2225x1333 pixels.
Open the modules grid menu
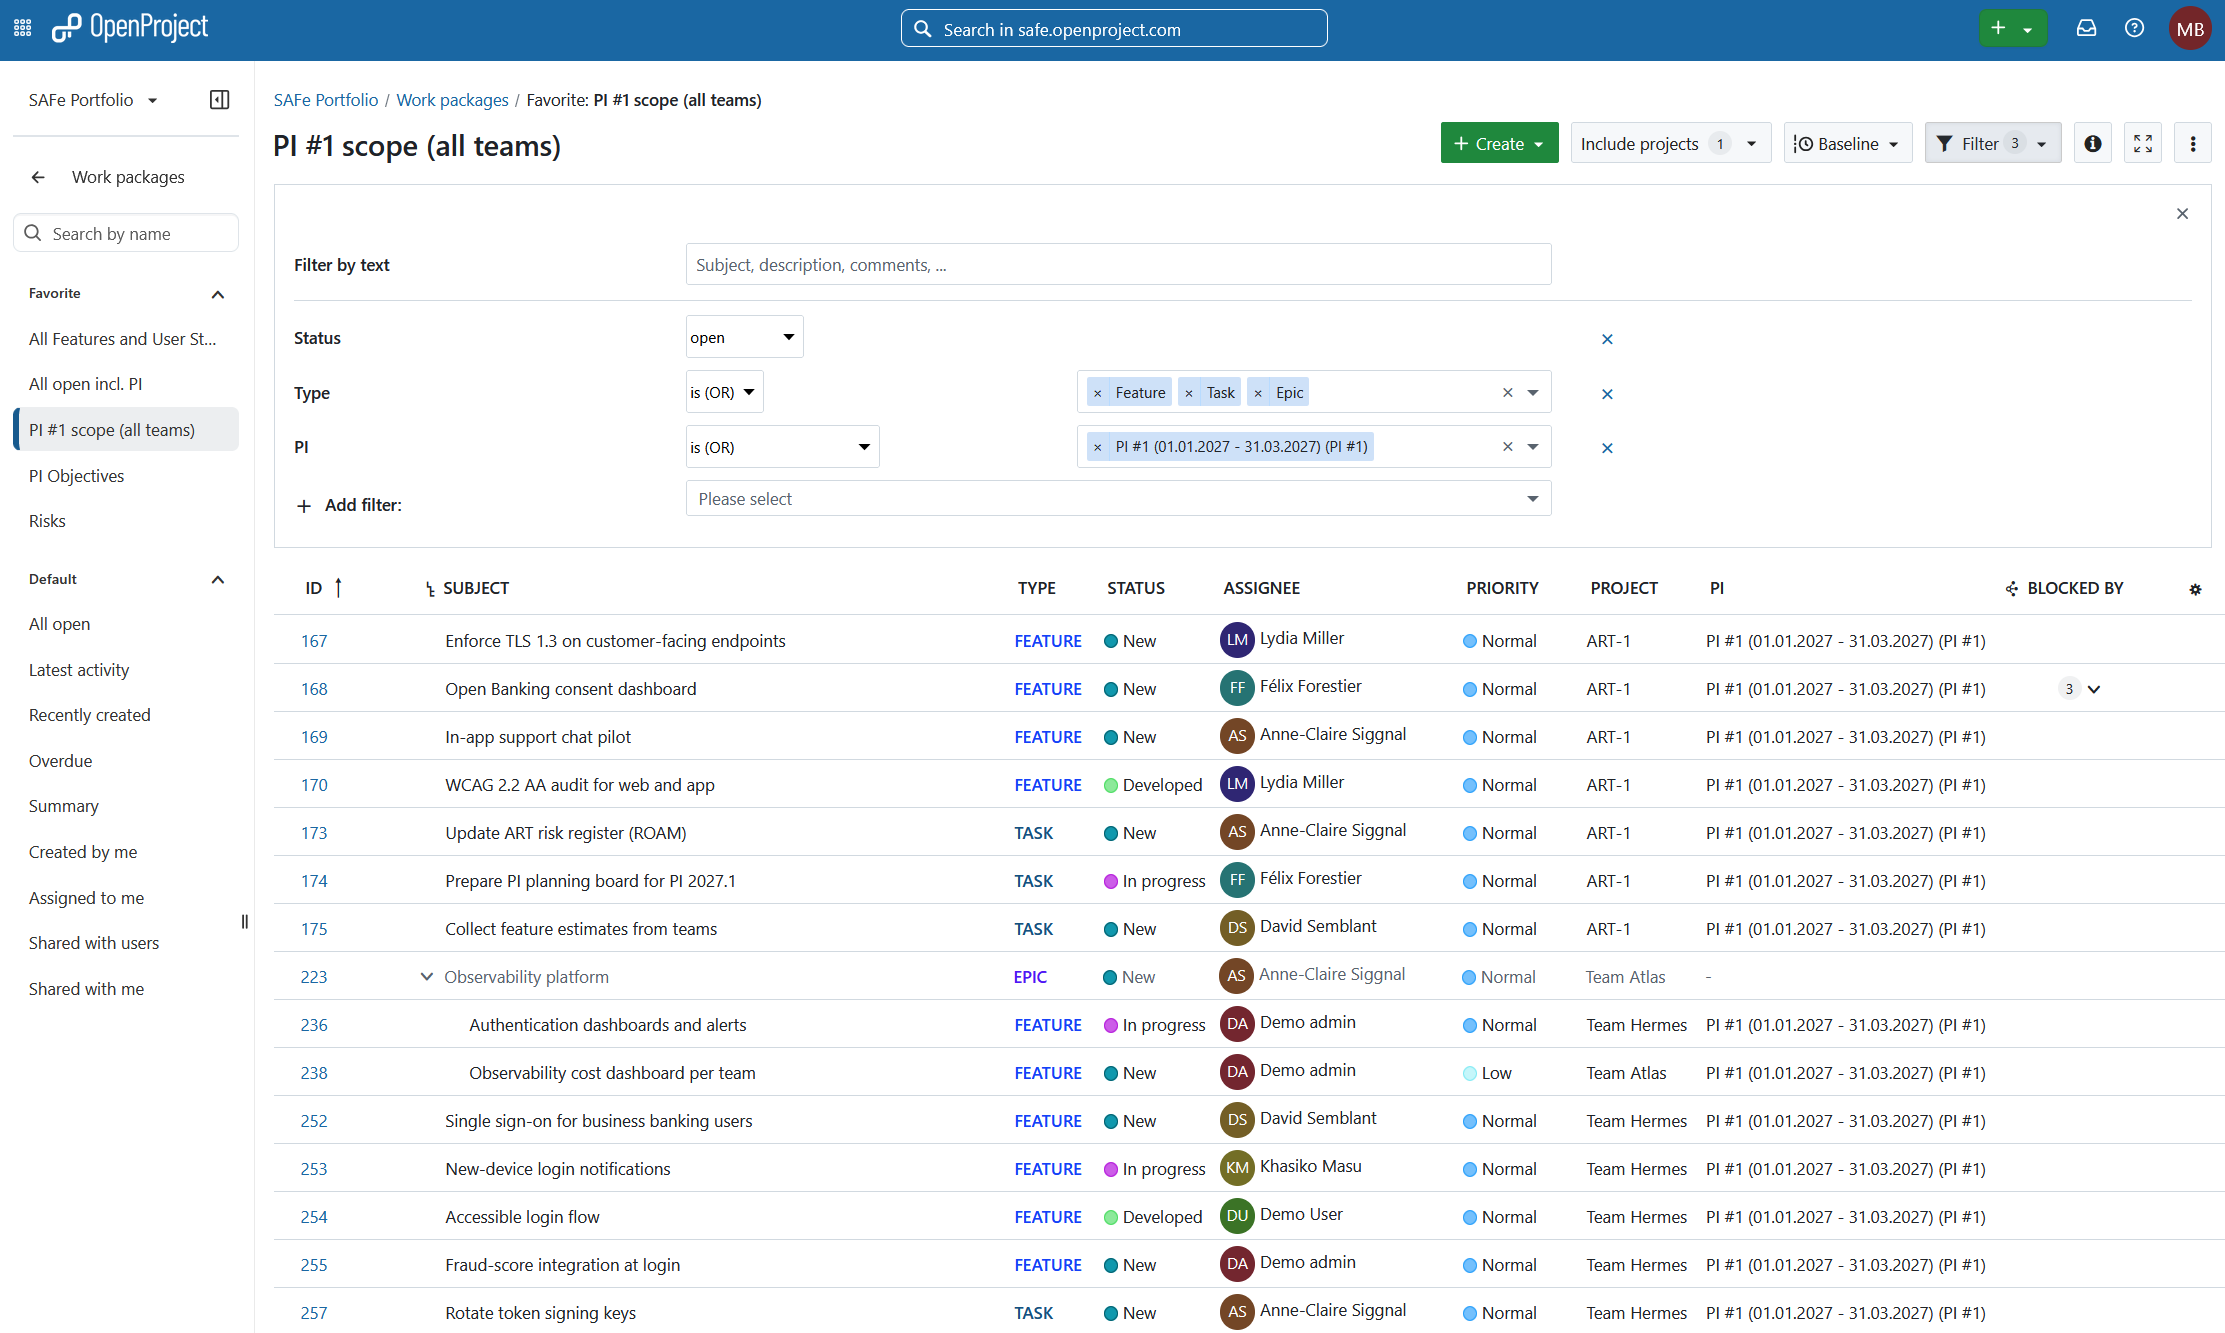22,28
